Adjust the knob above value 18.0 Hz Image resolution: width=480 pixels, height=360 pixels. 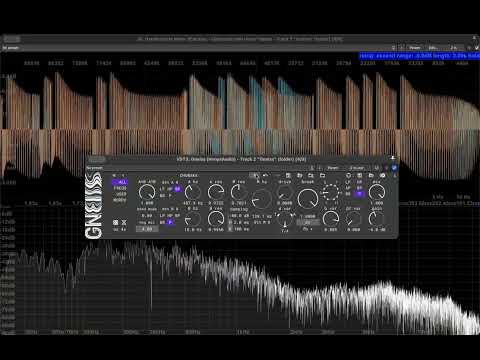(x=193, y=219)
